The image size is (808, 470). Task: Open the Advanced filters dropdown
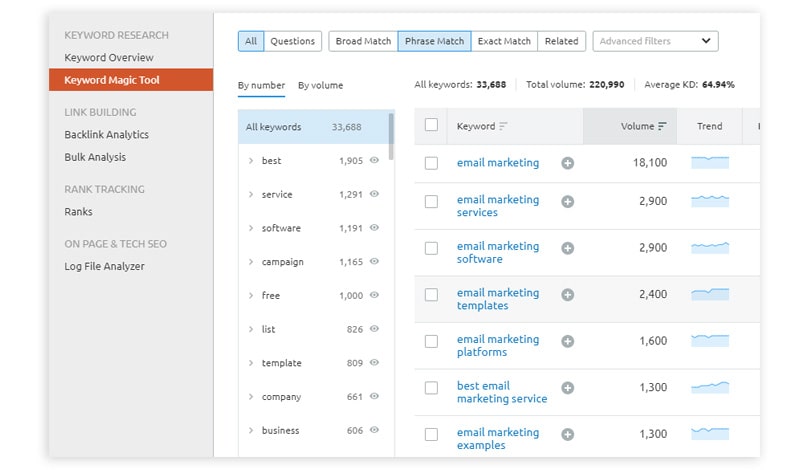click(x=655, y=41)
